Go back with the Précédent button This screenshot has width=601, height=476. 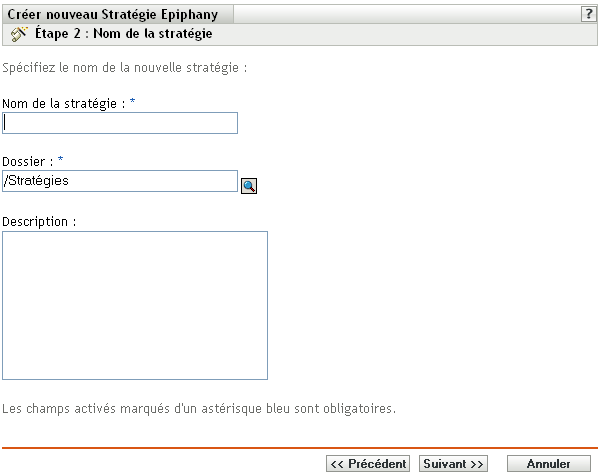[368, 464]
